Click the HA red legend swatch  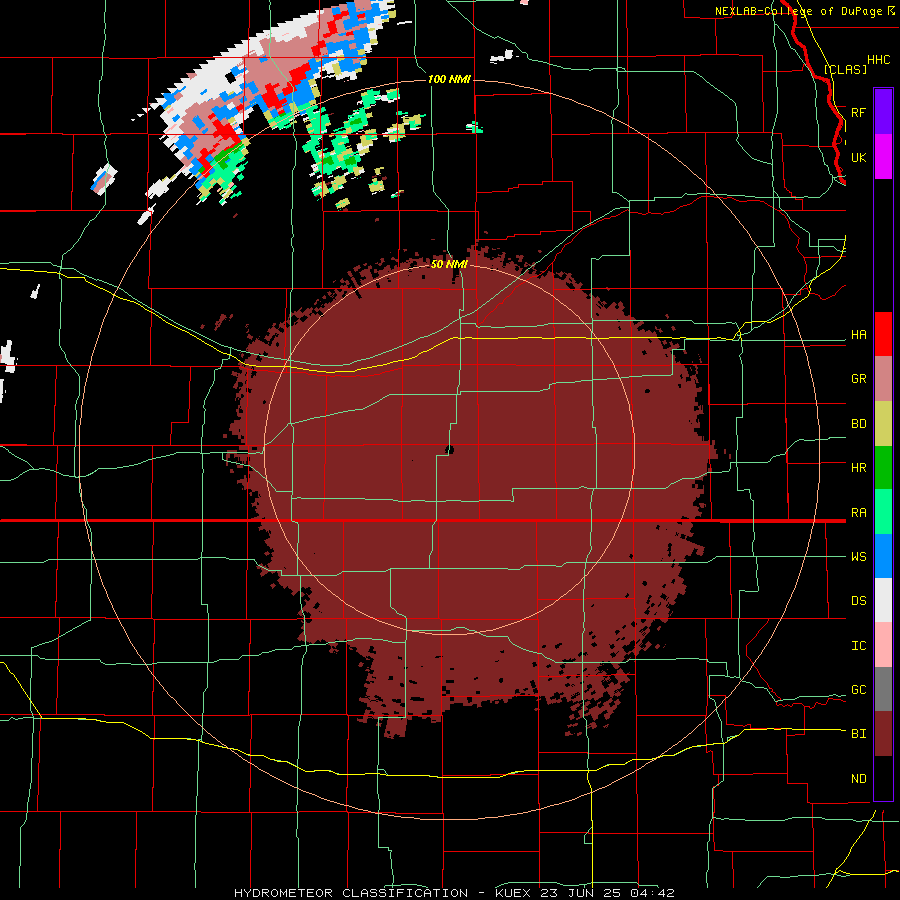point(883,334)
